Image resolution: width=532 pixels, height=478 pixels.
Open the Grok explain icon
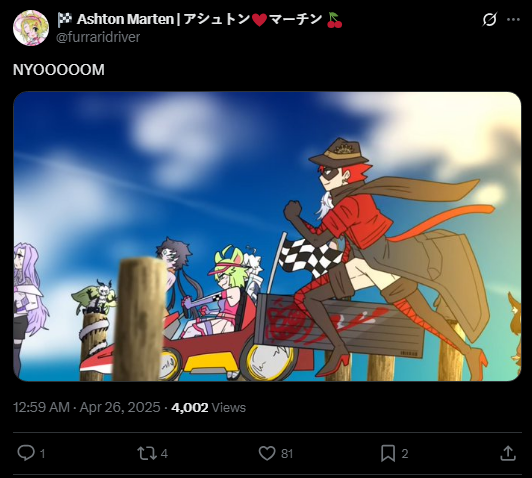coord(490,19)
